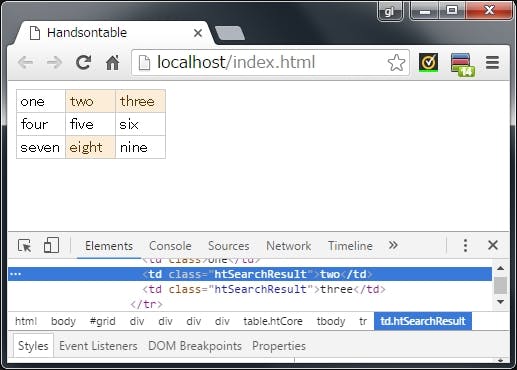
Task: Open the extension with the 14 badge
Action: [462, 64]
